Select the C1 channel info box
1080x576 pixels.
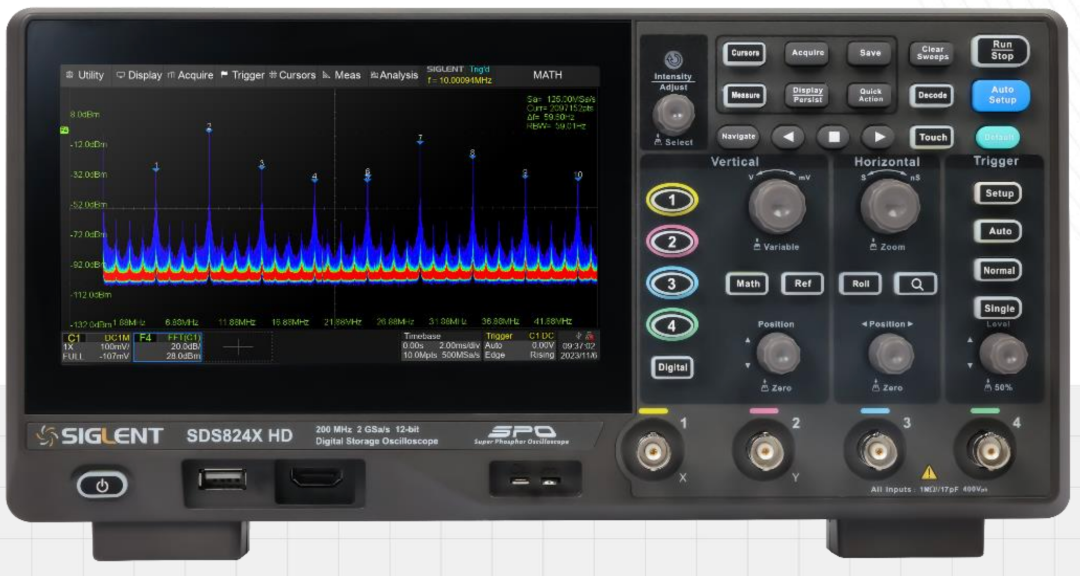[96, 347]
